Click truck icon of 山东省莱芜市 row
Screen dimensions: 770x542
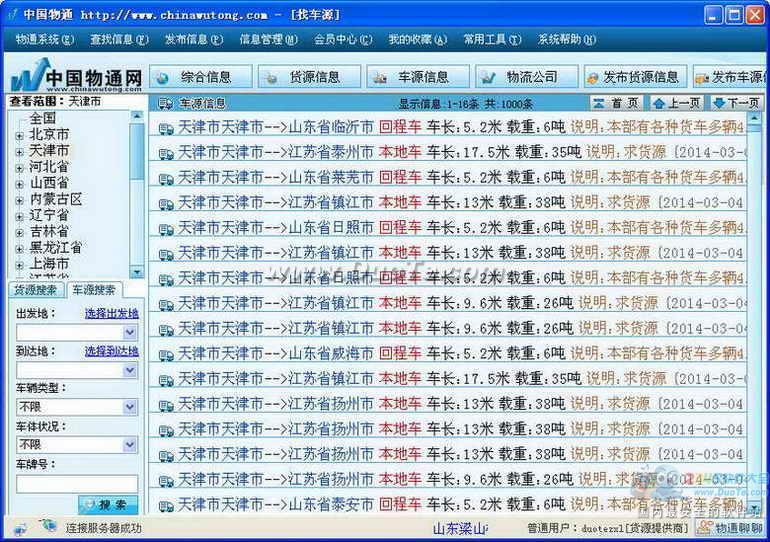tap(166, 179)
